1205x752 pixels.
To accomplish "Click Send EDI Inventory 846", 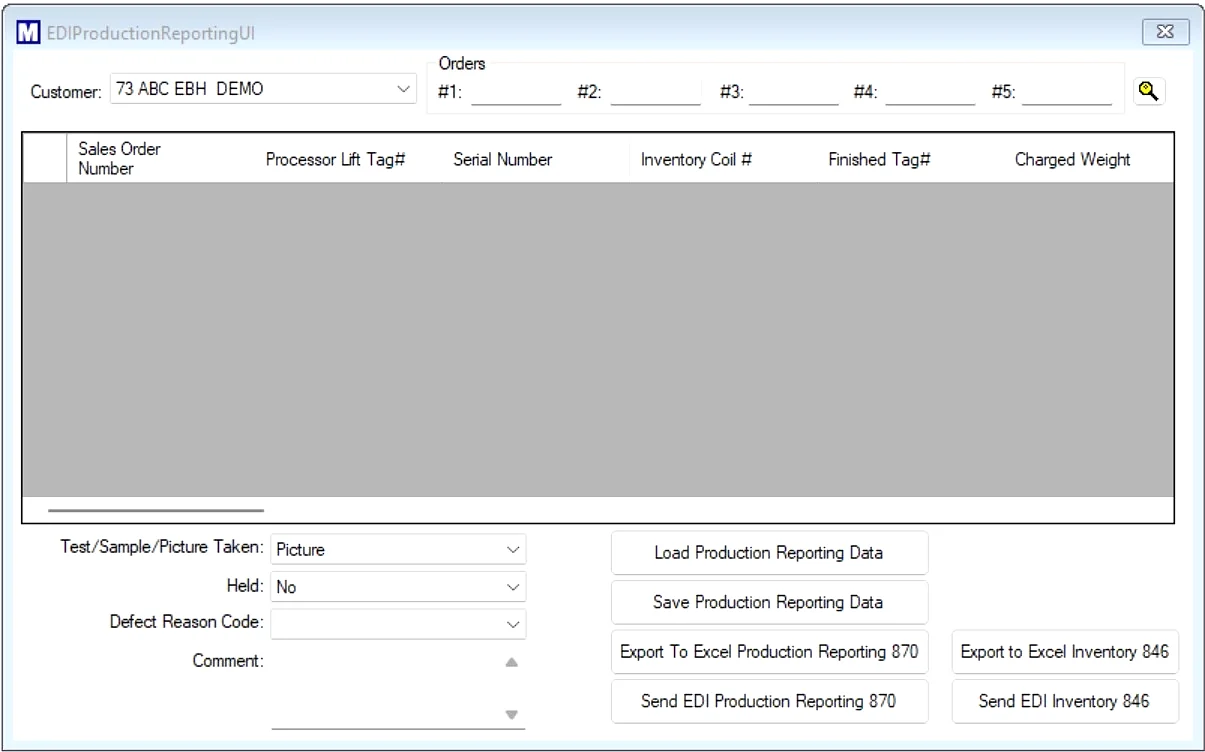I will coord(1066,701).
